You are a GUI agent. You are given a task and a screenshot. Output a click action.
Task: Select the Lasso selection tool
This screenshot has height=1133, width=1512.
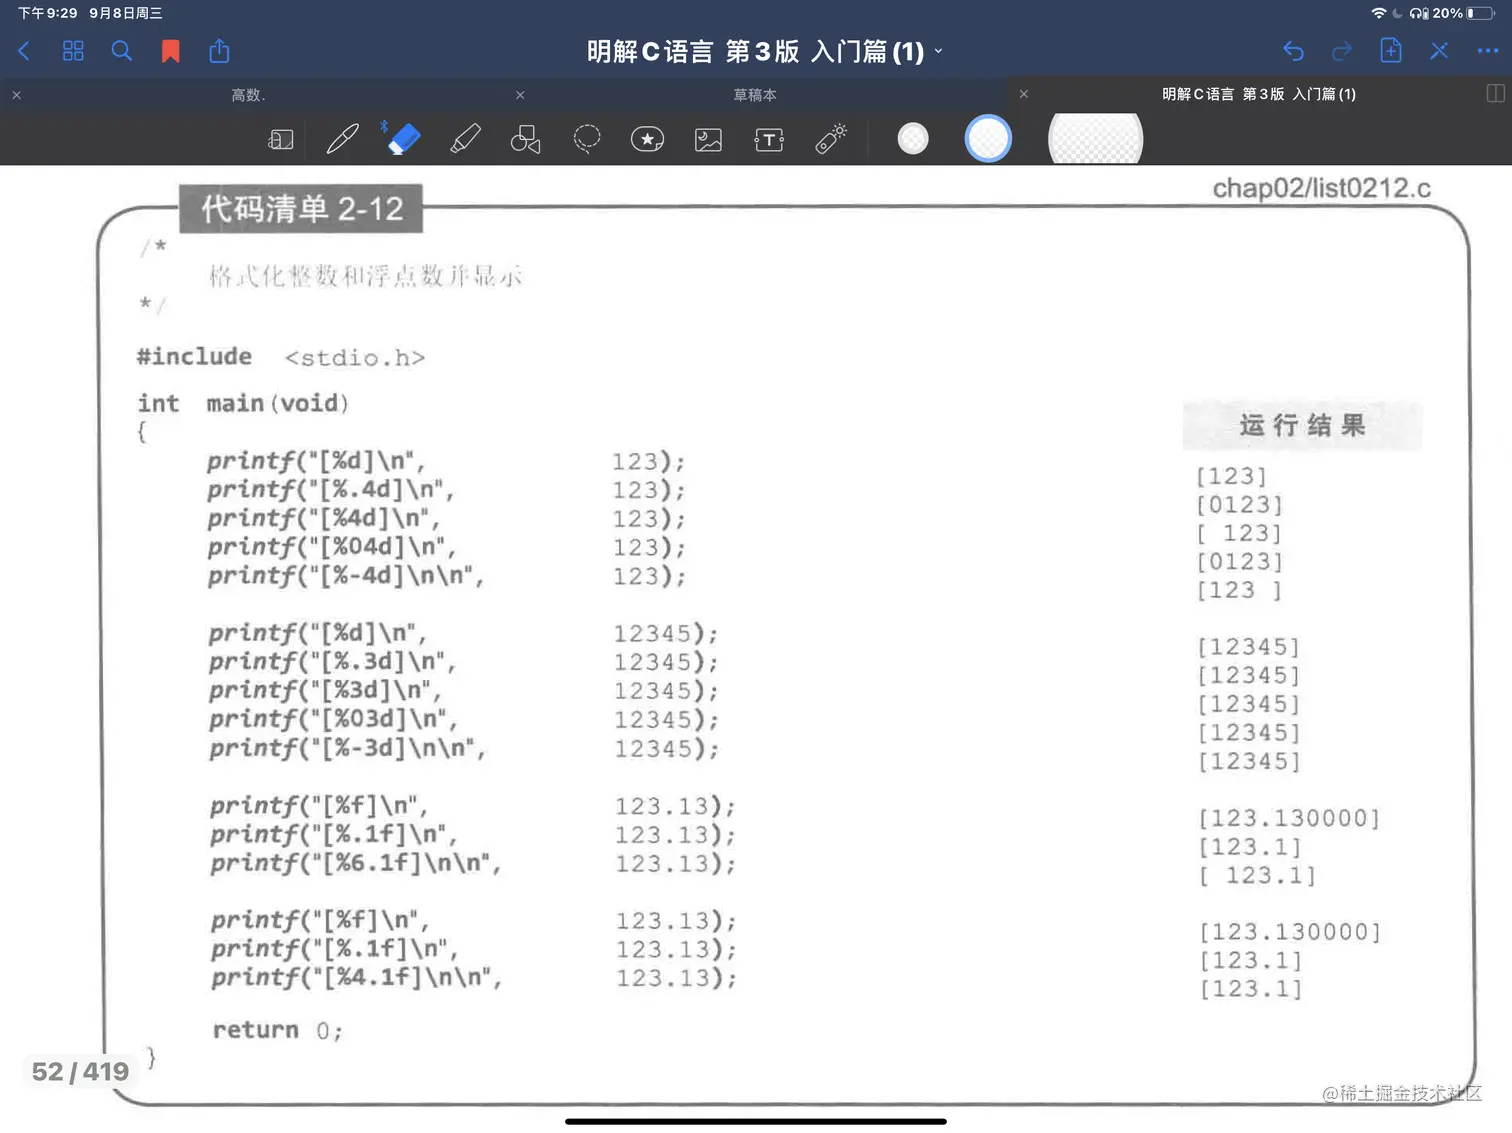pos(587,139)
